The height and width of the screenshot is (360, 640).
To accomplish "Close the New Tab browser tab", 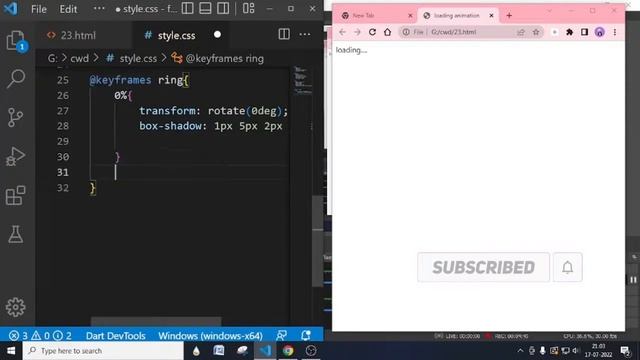I will 410,16.
